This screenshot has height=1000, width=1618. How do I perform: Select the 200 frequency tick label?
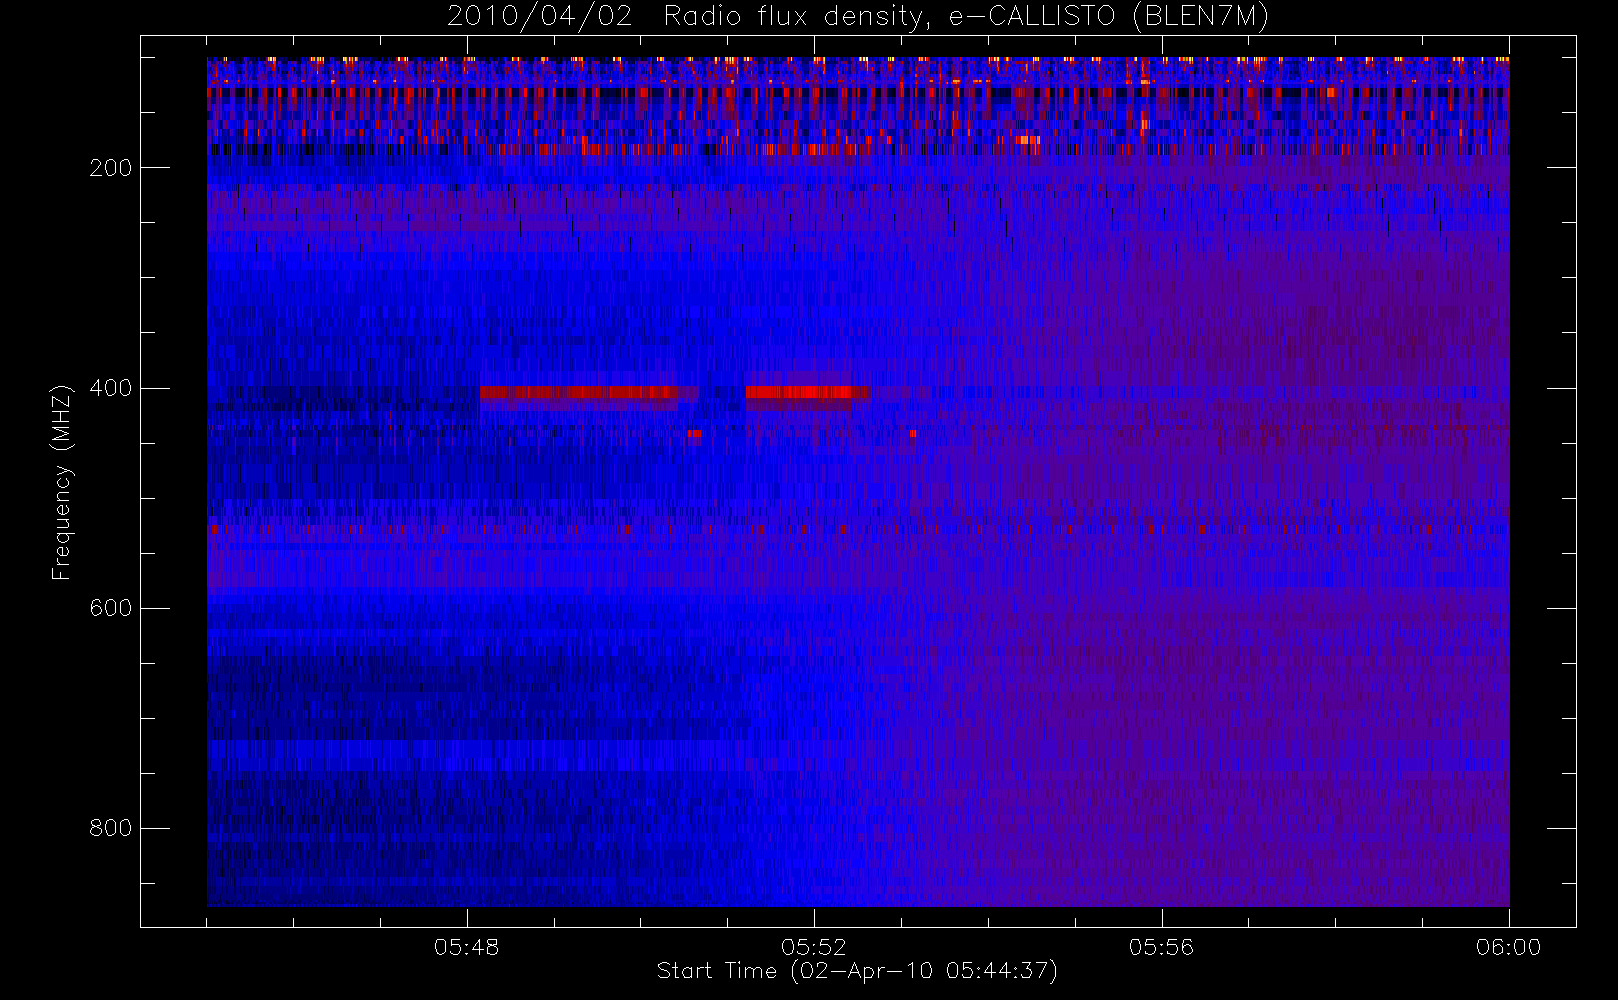(111, 168)
